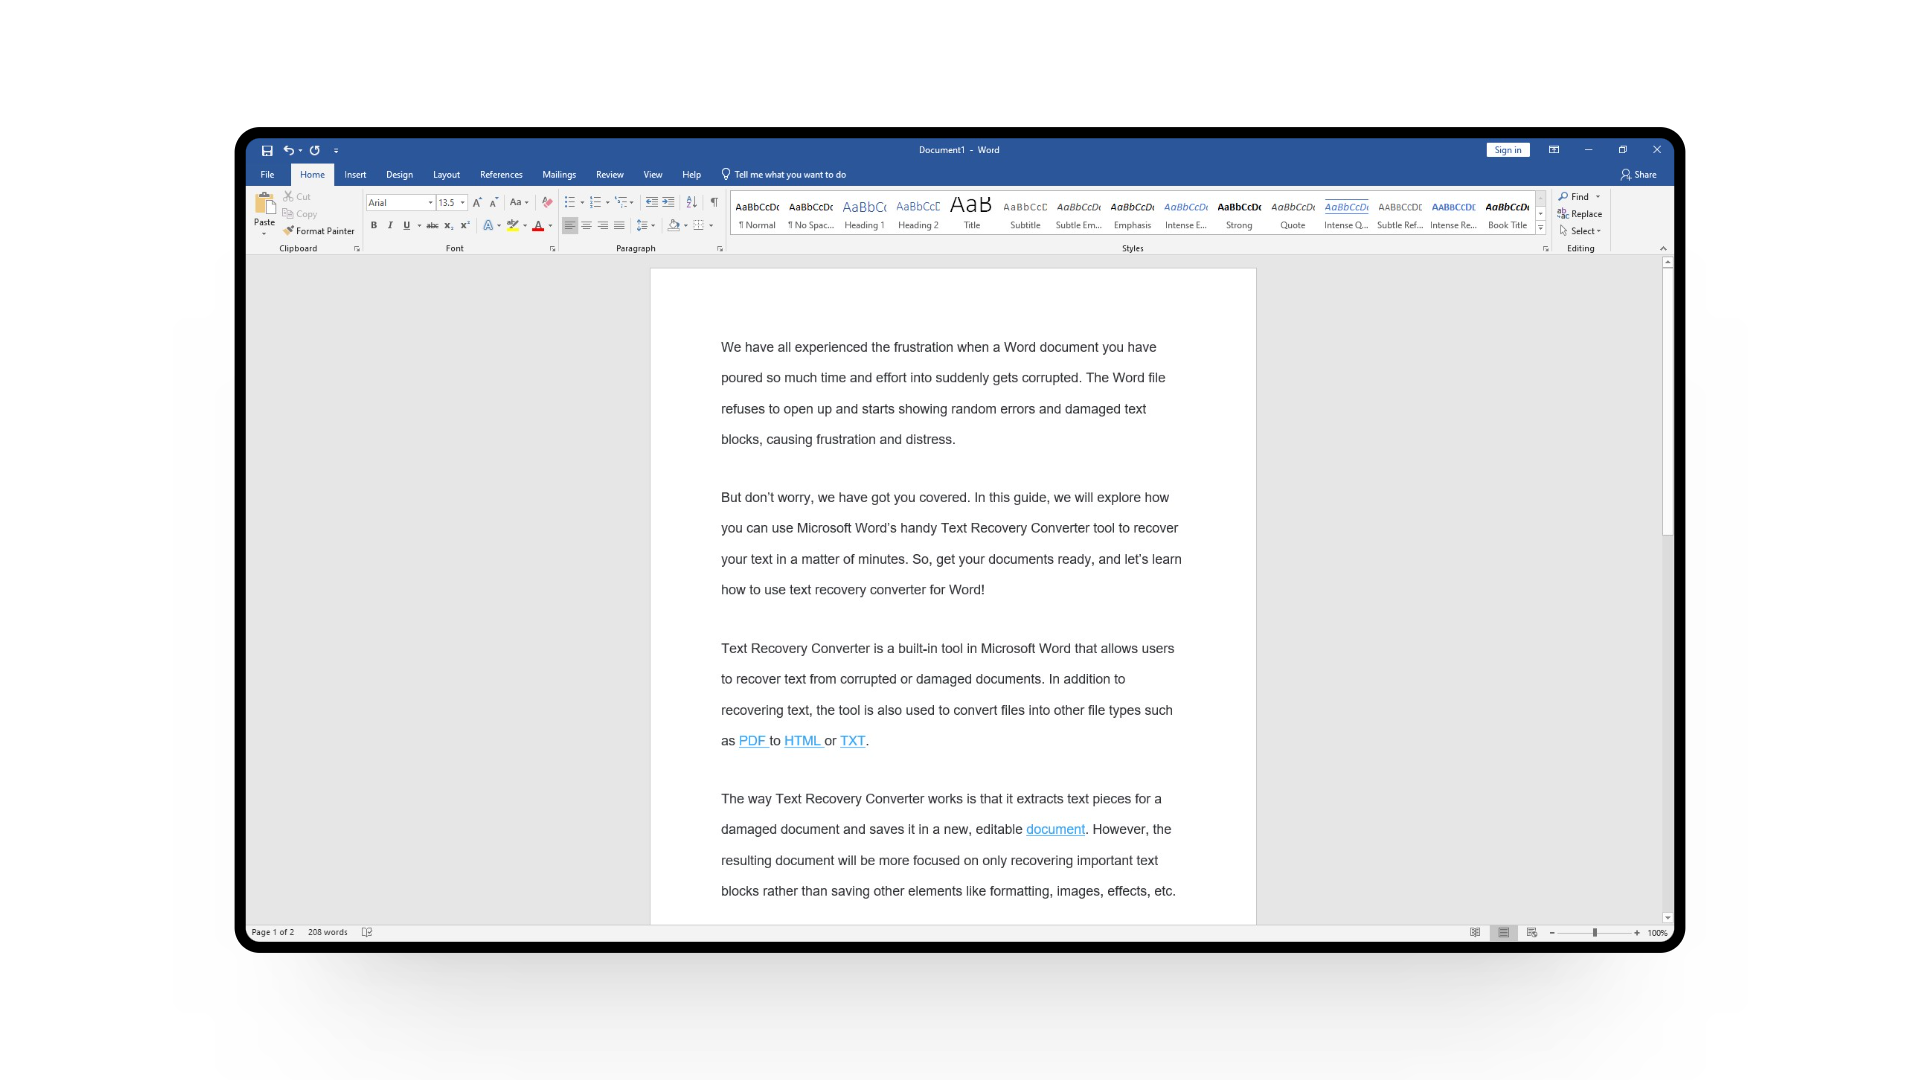Image resolution: width=1920 pixels, height=1080 pixels.
Task: Open the References ribbon tab
Action: click(x=501, y=175)
